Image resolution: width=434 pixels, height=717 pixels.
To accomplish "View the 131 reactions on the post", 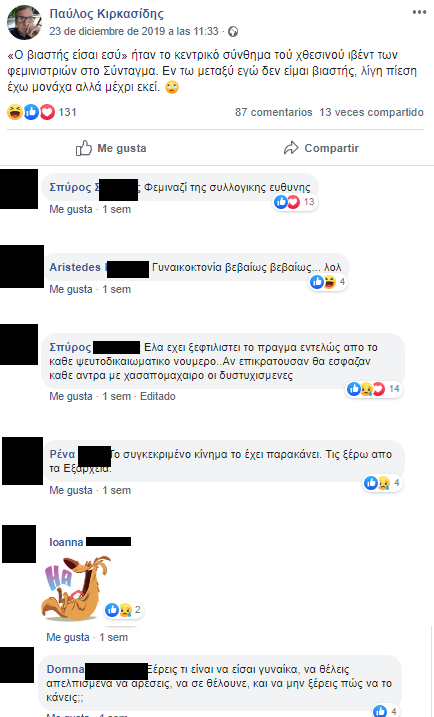I will click(42, 112).
